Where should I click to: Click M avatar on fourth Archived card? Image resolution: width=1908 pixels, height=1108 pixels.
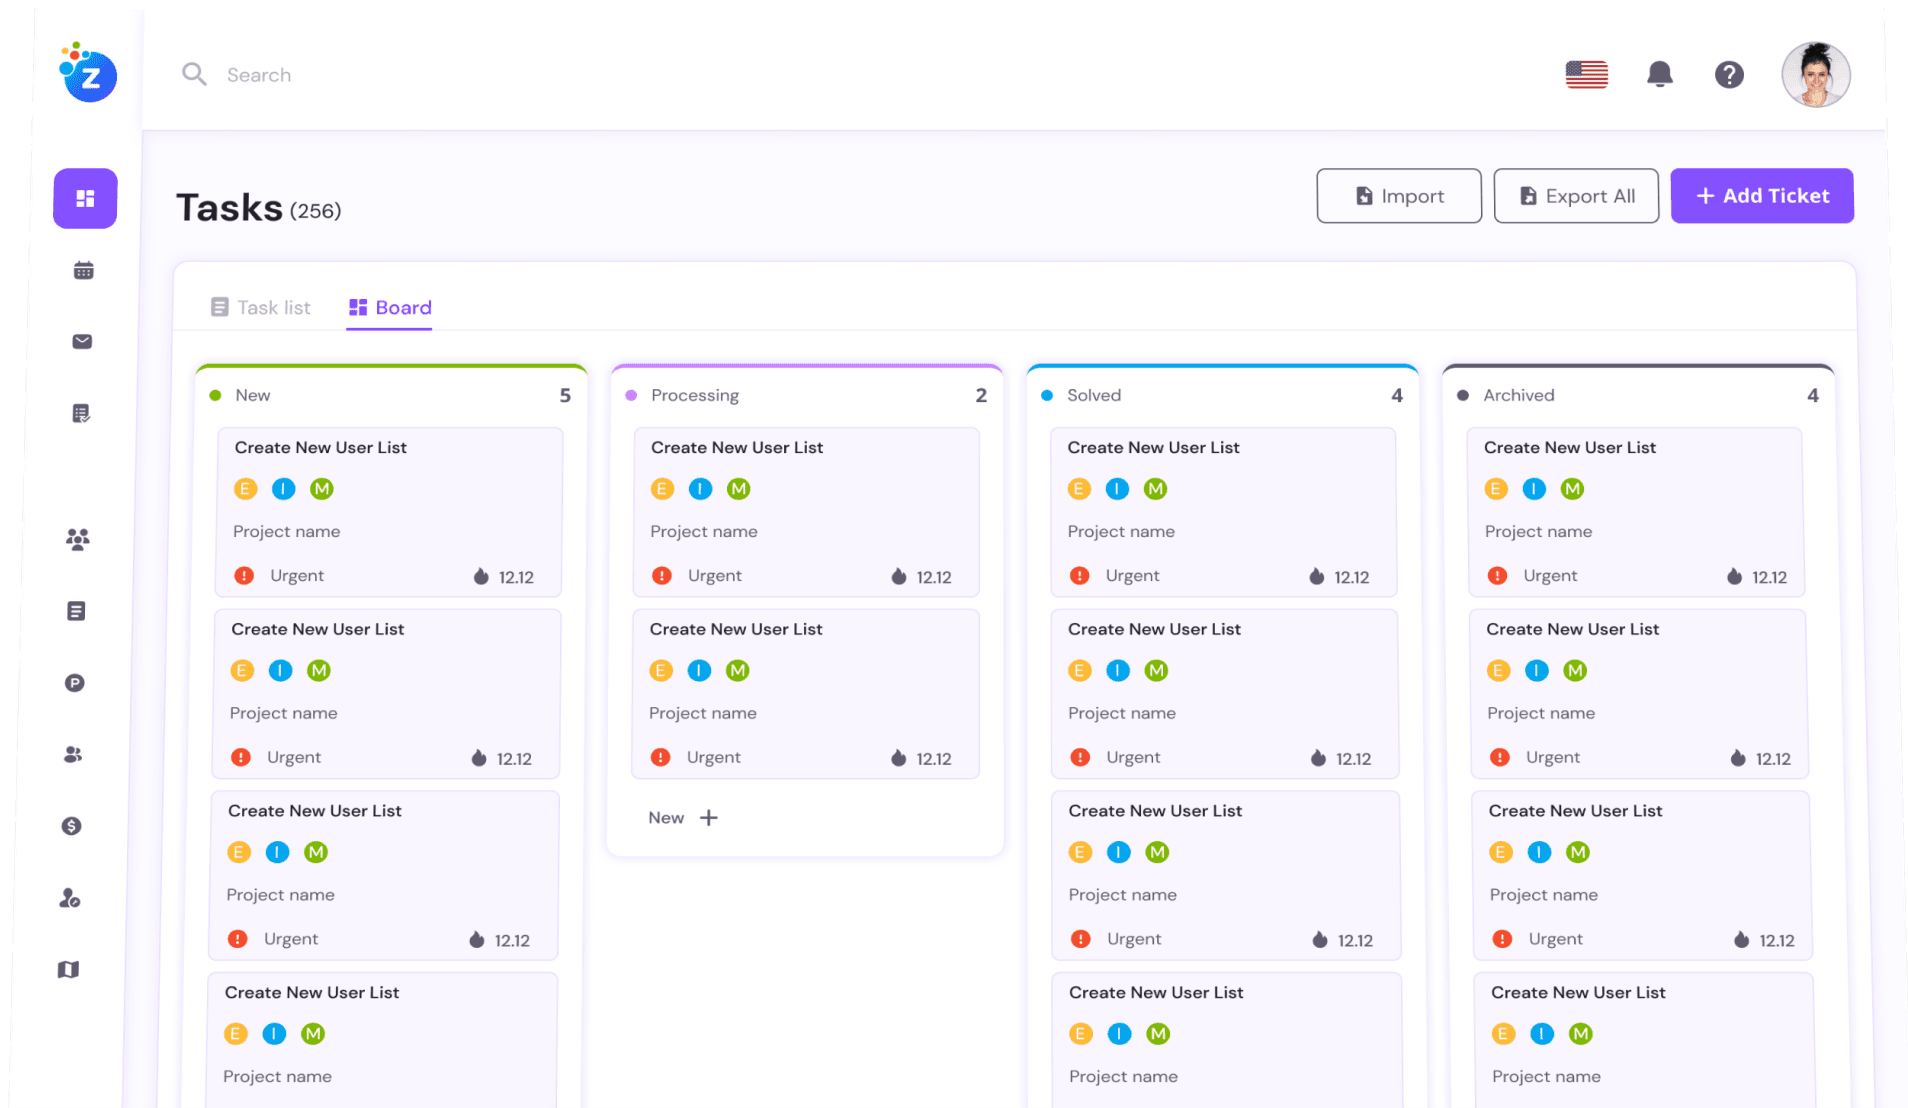click(1581, 1034)
